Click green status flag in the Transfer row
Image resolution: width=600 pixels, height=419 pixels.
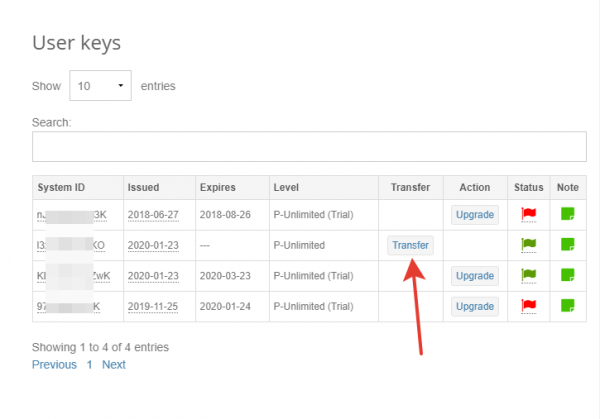(x=529, y=244)
